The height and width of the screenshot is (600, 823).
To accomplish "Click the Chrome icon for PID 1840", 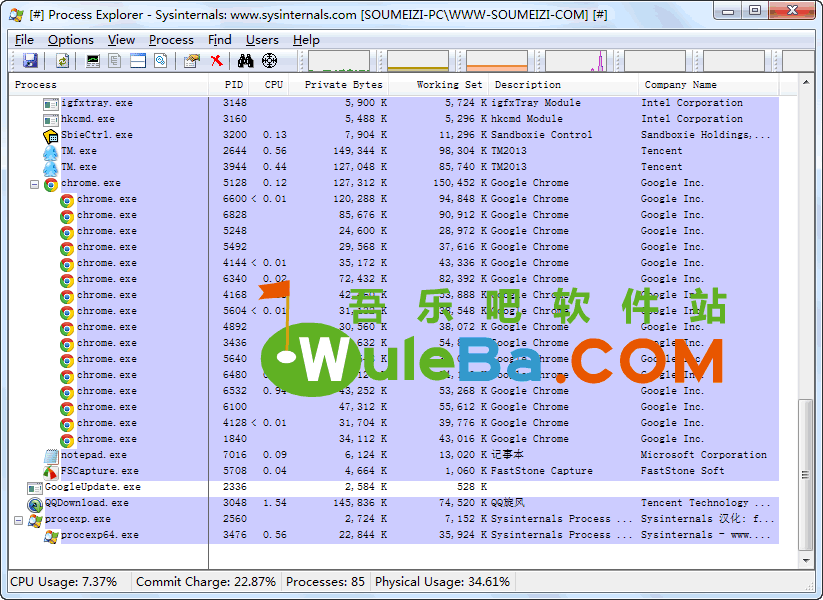I will tap(67, 440).
